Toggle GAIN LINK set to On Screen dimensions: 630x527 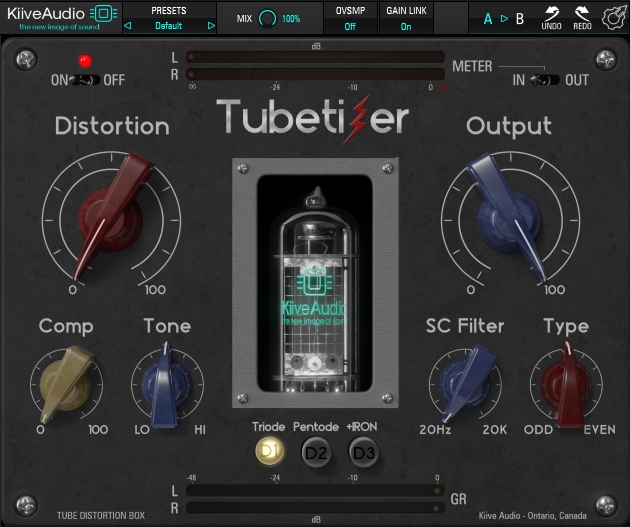[406, 27]
